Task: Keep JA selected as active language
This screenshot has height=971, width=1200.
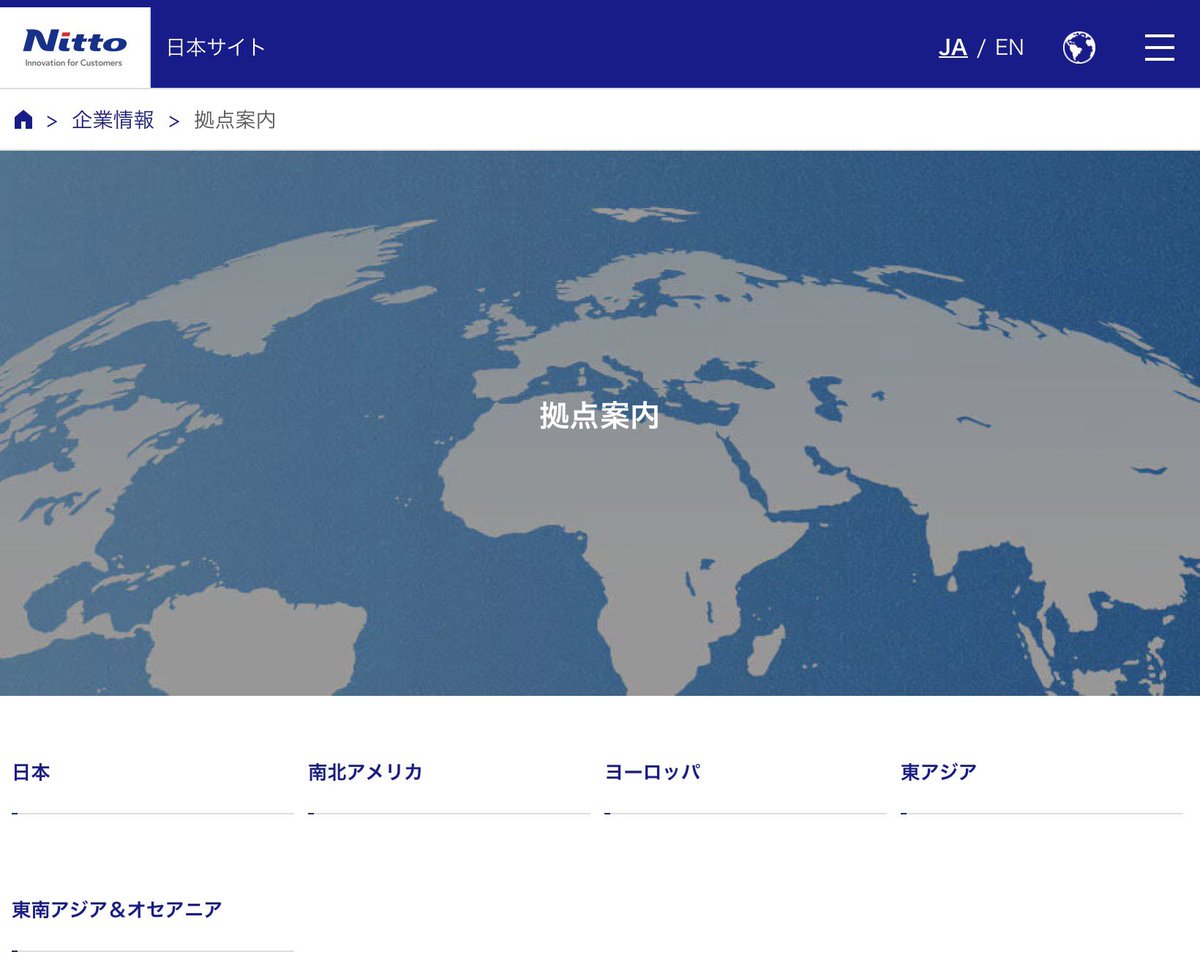Action: pyautogui.click(x=953, y=47)
